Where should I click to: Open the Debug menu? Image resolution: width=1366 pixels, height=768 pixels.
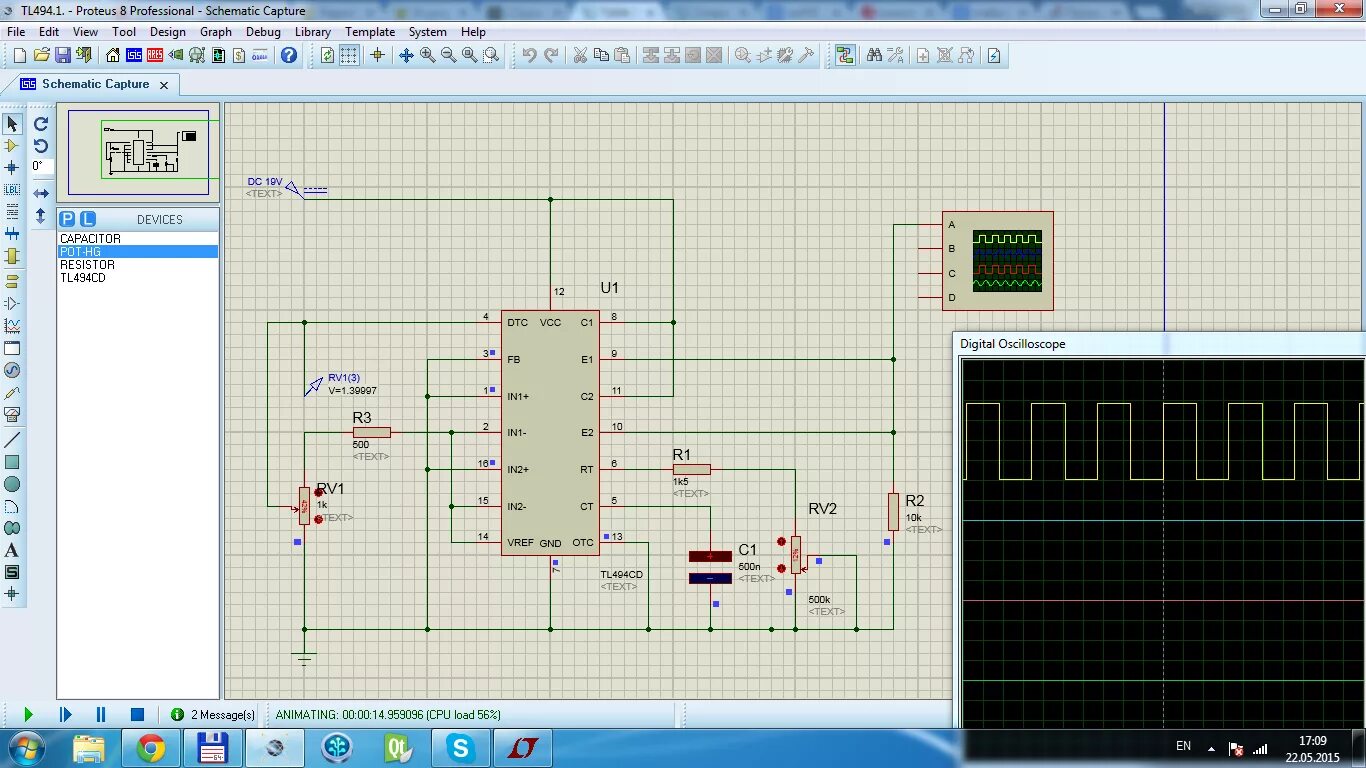click(263, 32)
